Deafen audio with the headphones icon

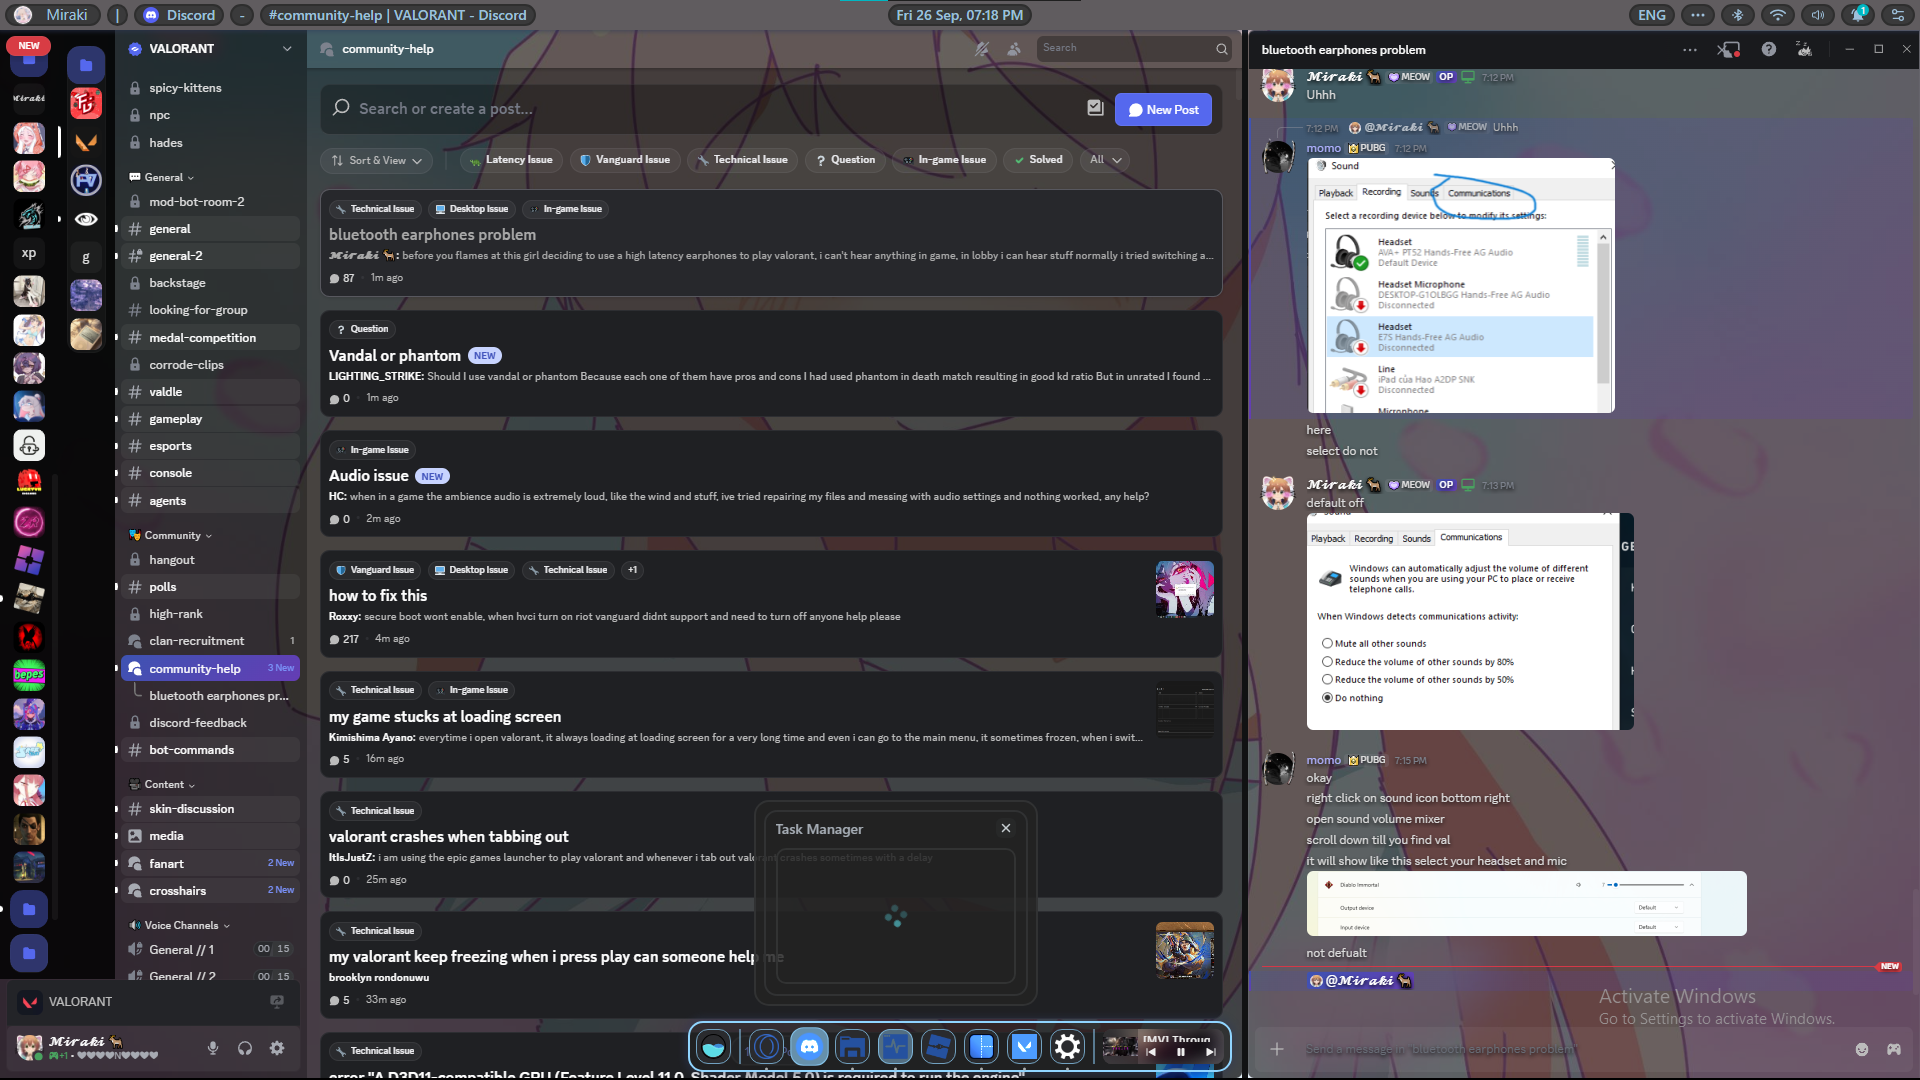click(245, 1048)
